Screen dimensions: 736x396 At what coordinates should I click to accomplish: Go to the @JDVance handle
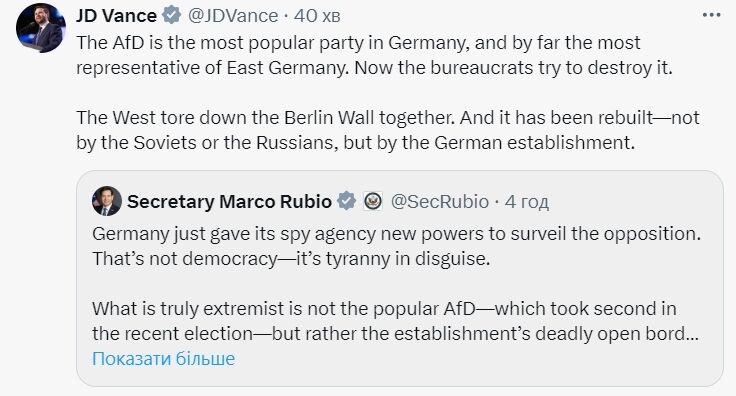point(233,15)
